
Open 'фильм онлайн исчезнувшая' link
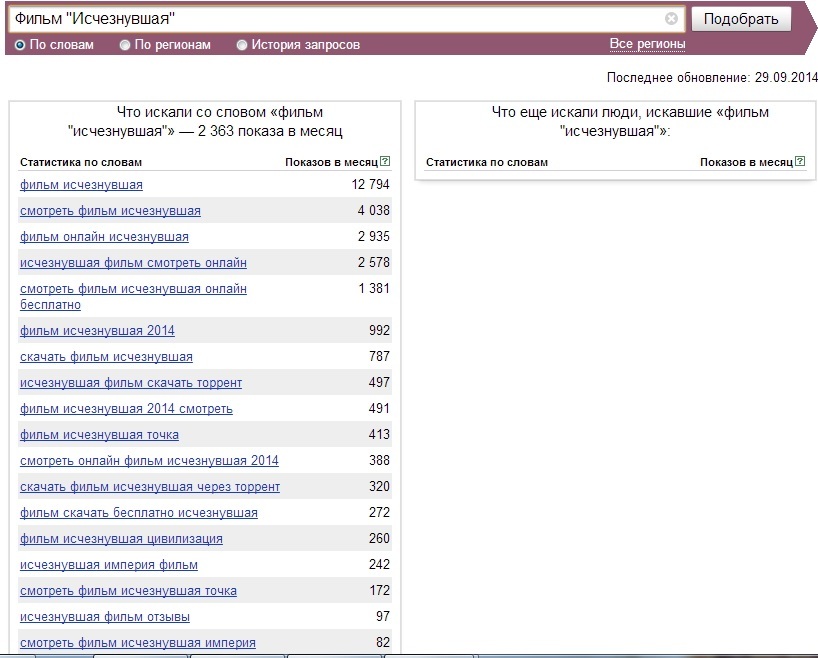pos(104,237)
